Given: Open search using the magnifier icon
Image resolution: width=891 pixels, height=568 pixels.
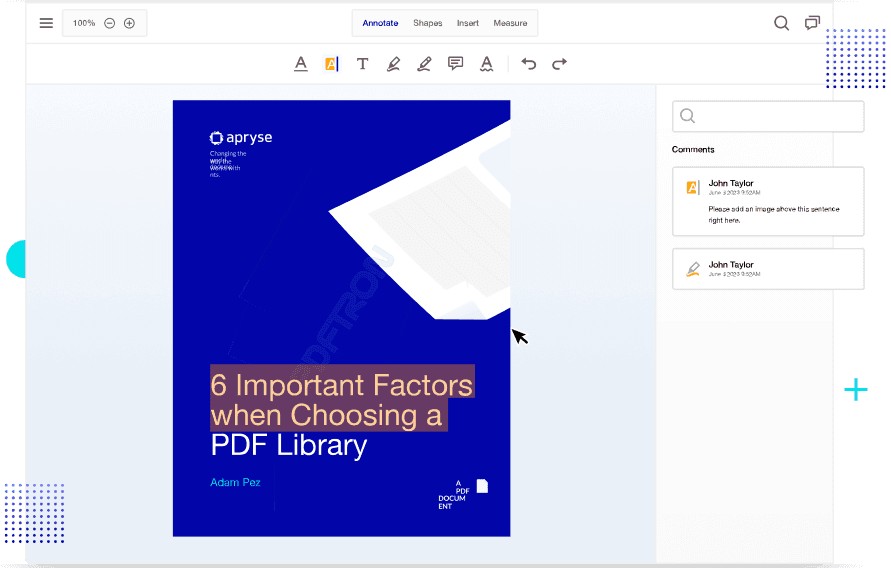Looking at the screenshot, I should (781, 23).
